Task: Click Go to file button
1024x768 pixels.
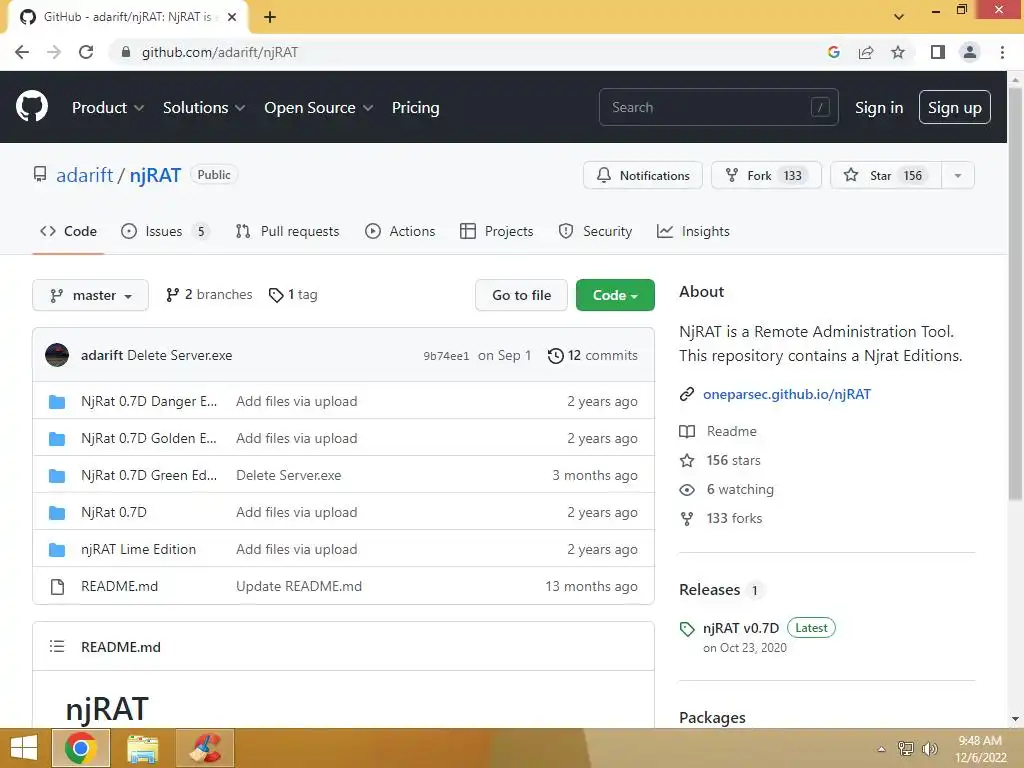Action: point(521,295)
